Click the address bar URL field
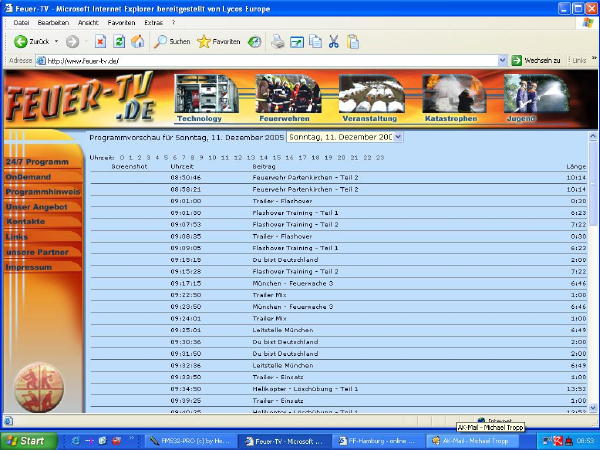This screenshot has width=600, height=450. (268, 61)
